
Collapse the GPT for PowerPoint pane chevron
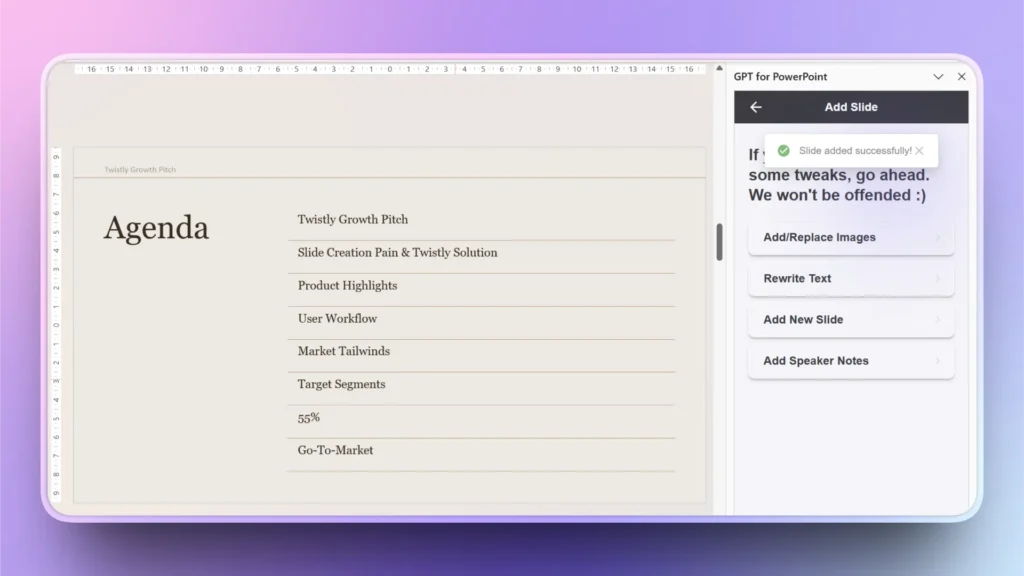coord(938,76)
